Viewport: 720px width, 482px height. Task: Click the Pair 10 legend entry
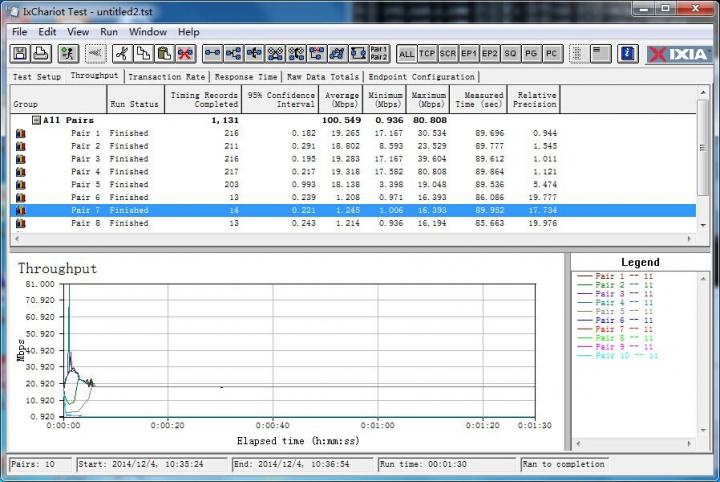(x=618, y=356)
